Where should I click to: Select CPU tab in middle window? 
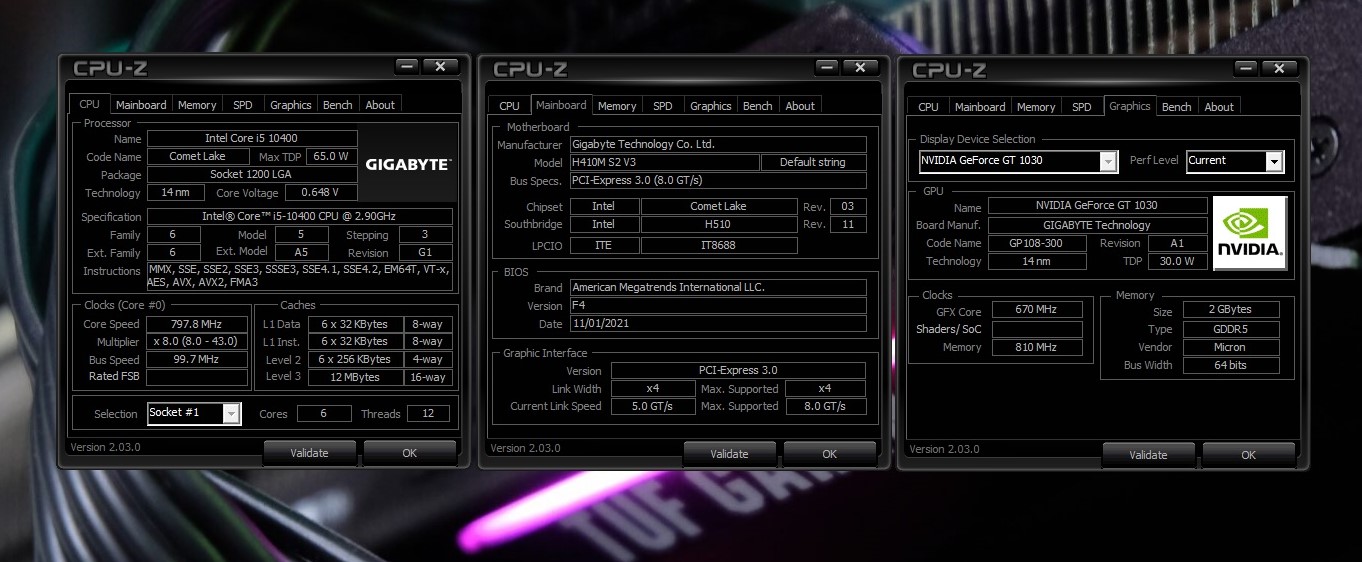coord(510,106)
